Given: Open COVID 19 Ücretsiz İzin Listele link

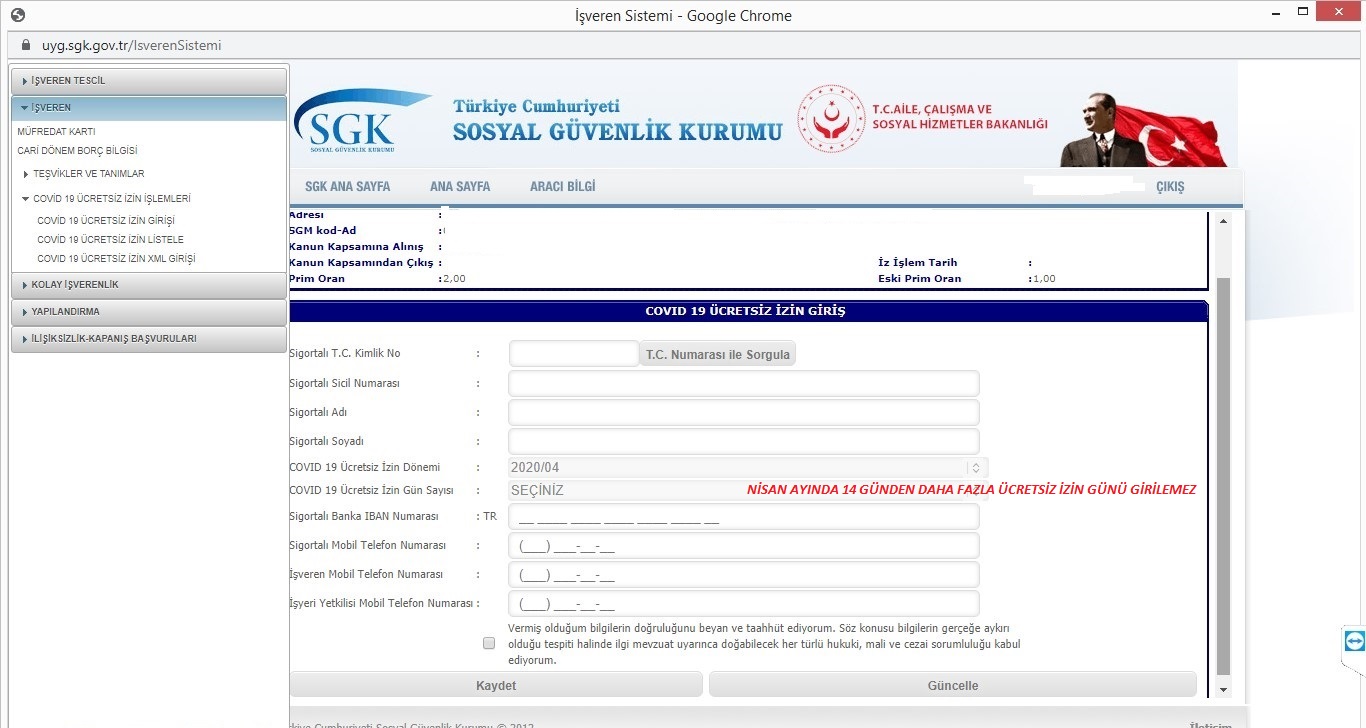Looking at the screenshot, I should click(110, 240).
